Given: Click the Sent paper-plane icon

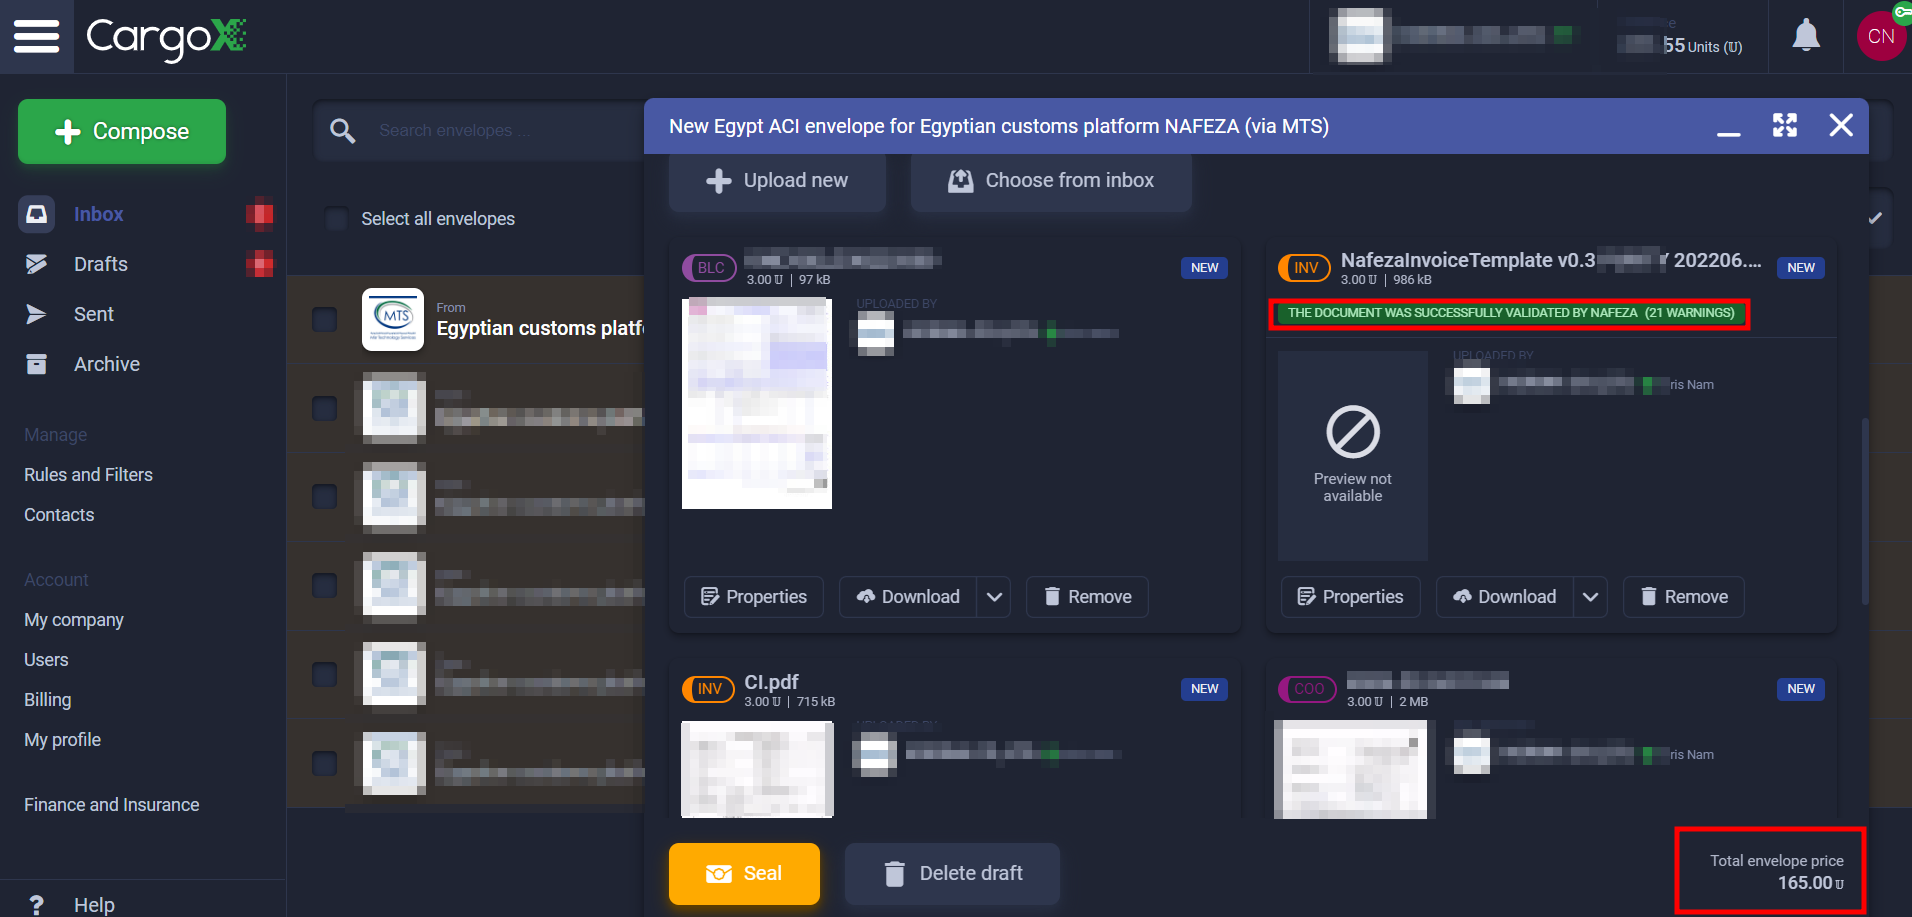Looking at the screenshot, I should [37, 314].
